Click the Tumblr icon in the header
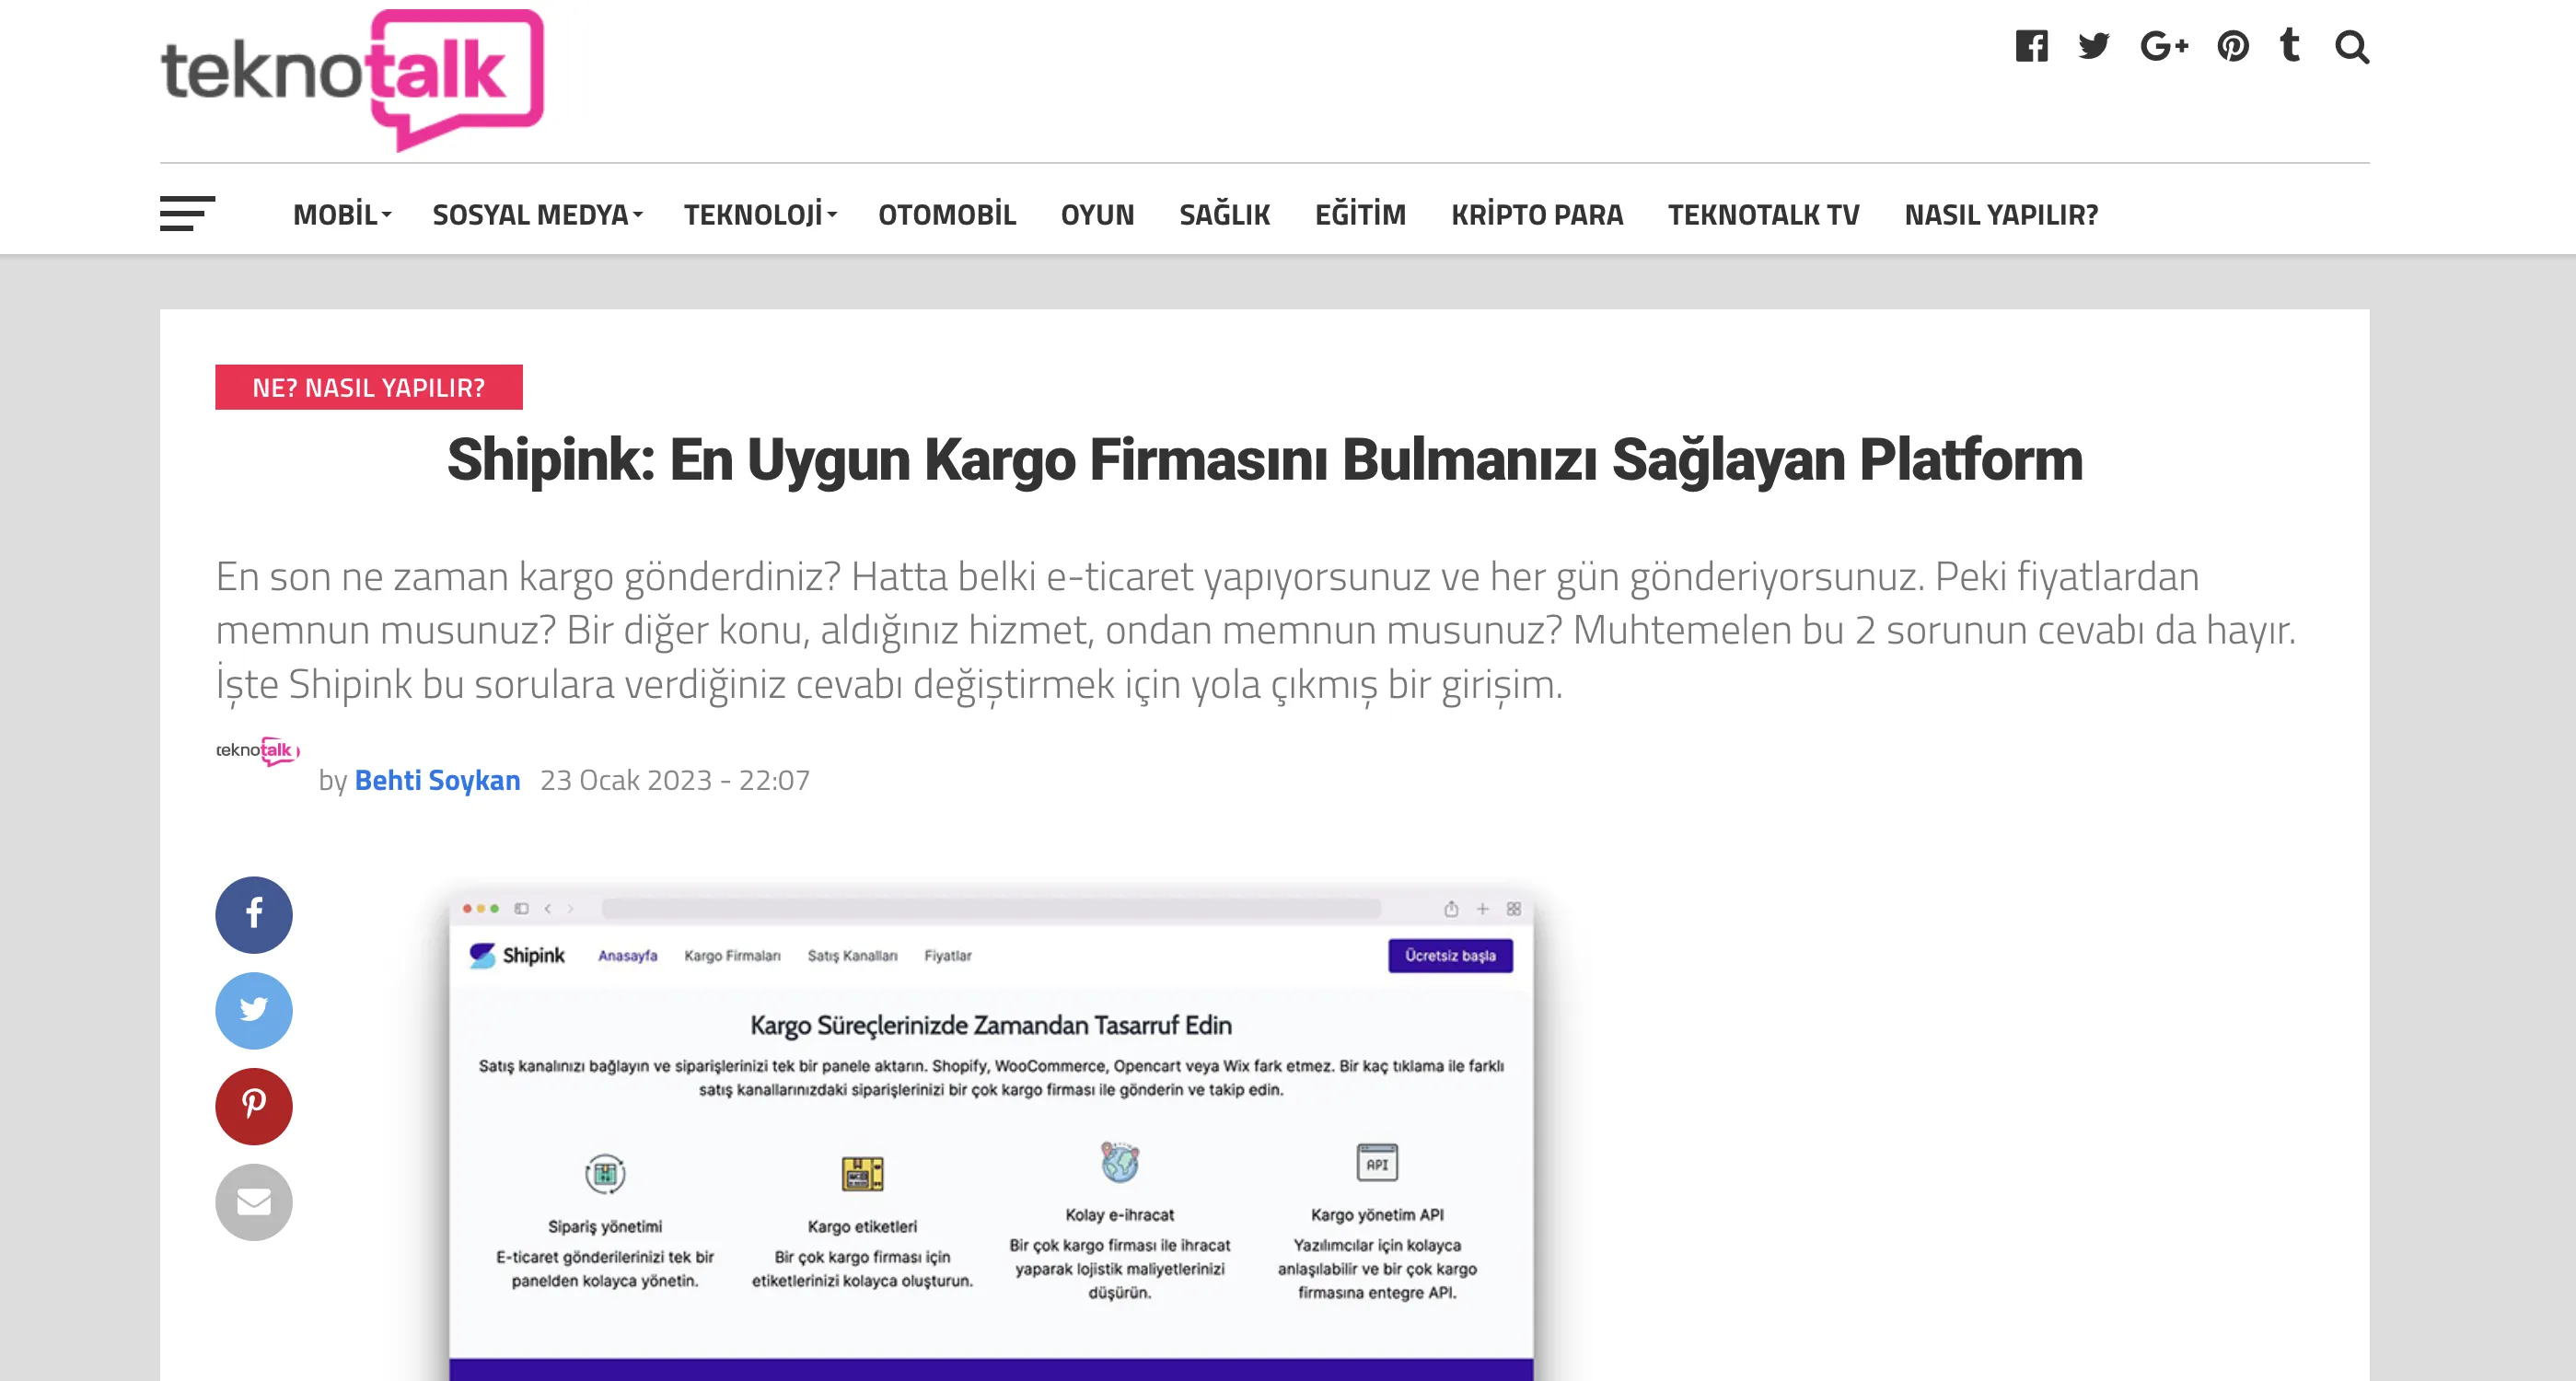Viewport: 2576px width, 1381px height. [x=2290, y=45]
